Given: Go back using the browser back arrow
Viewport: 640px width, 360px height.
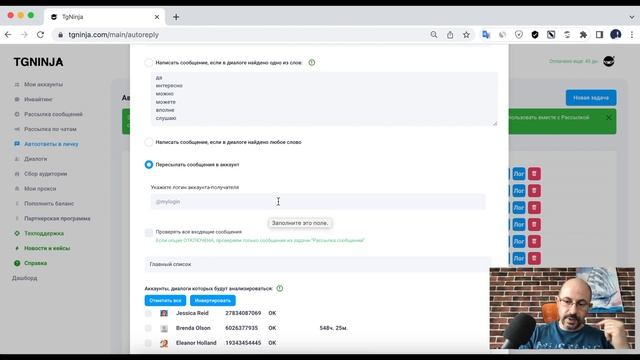Looking at the screenshot, I should 8,35.
